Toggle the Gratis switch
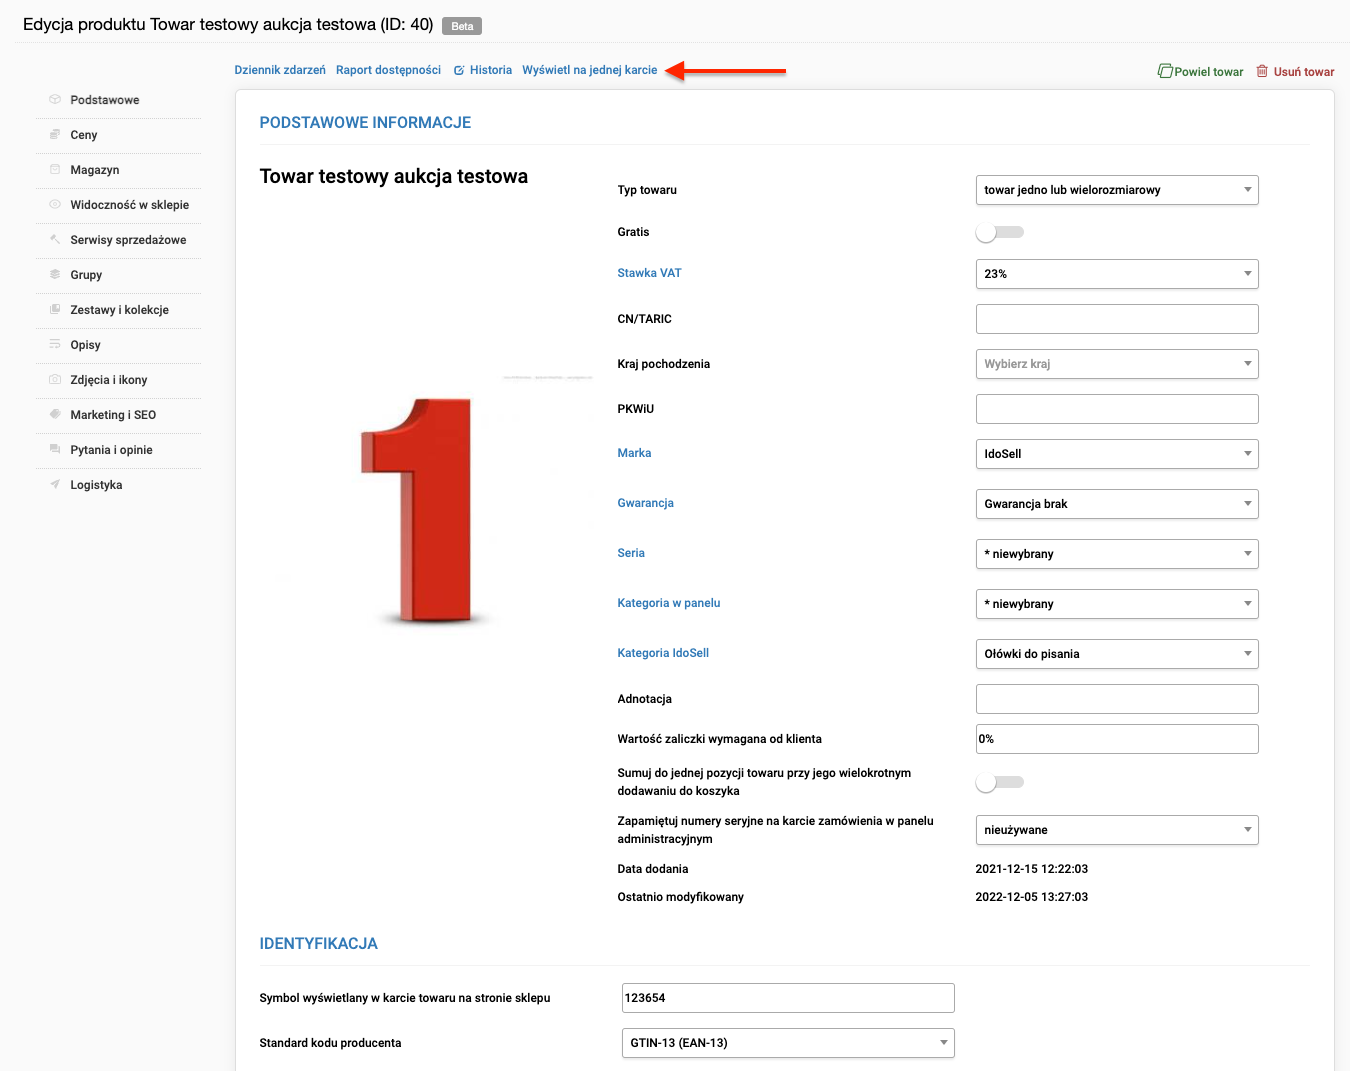Screen dimensions: 1350x1071 1000,232
